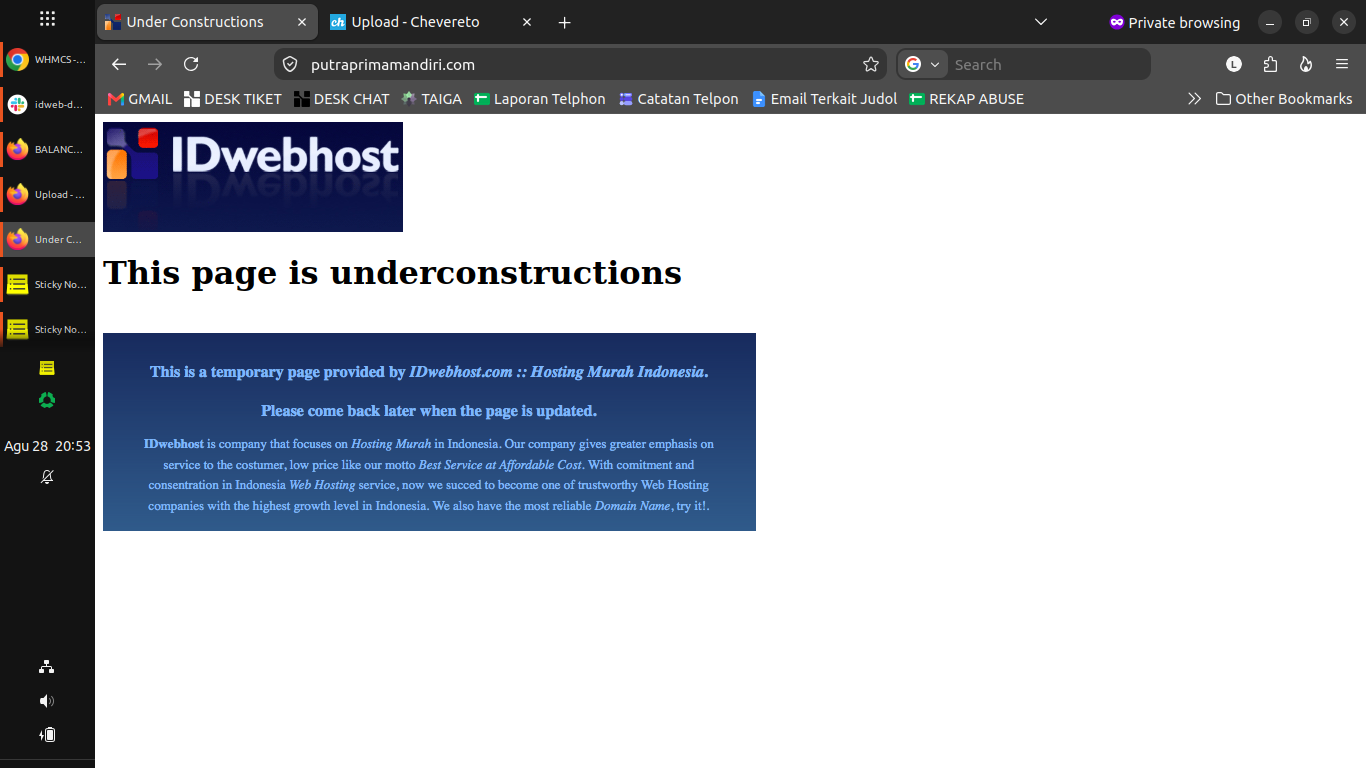Open the Google search engine dropdown

(923, 64)
